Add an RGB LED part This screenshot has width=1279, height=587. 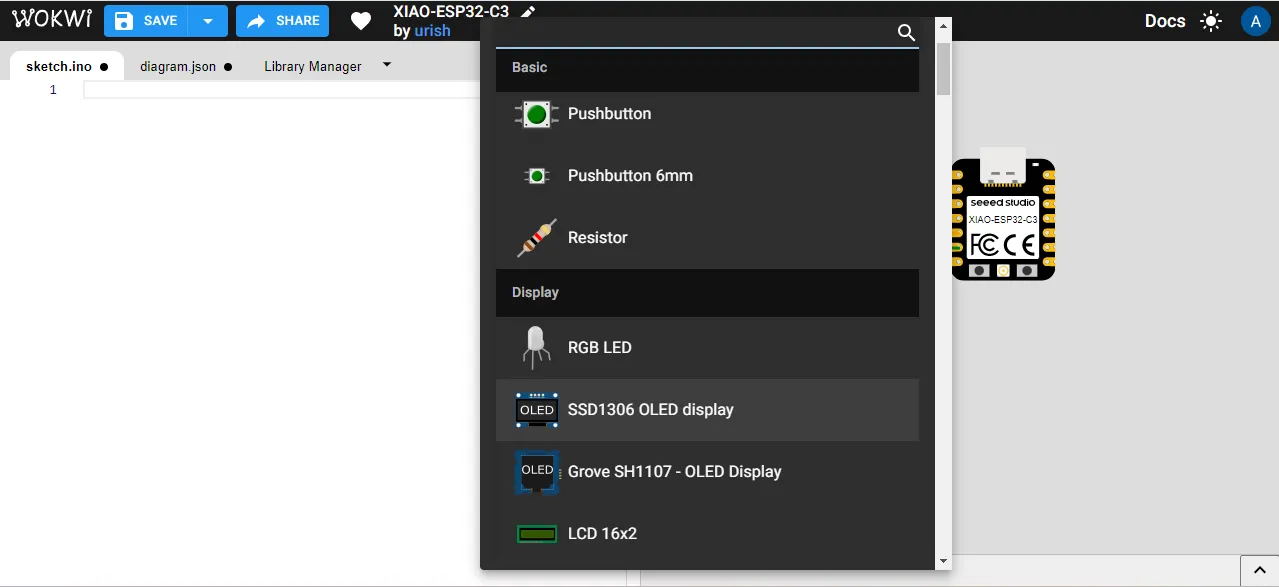tap(707, 348)
